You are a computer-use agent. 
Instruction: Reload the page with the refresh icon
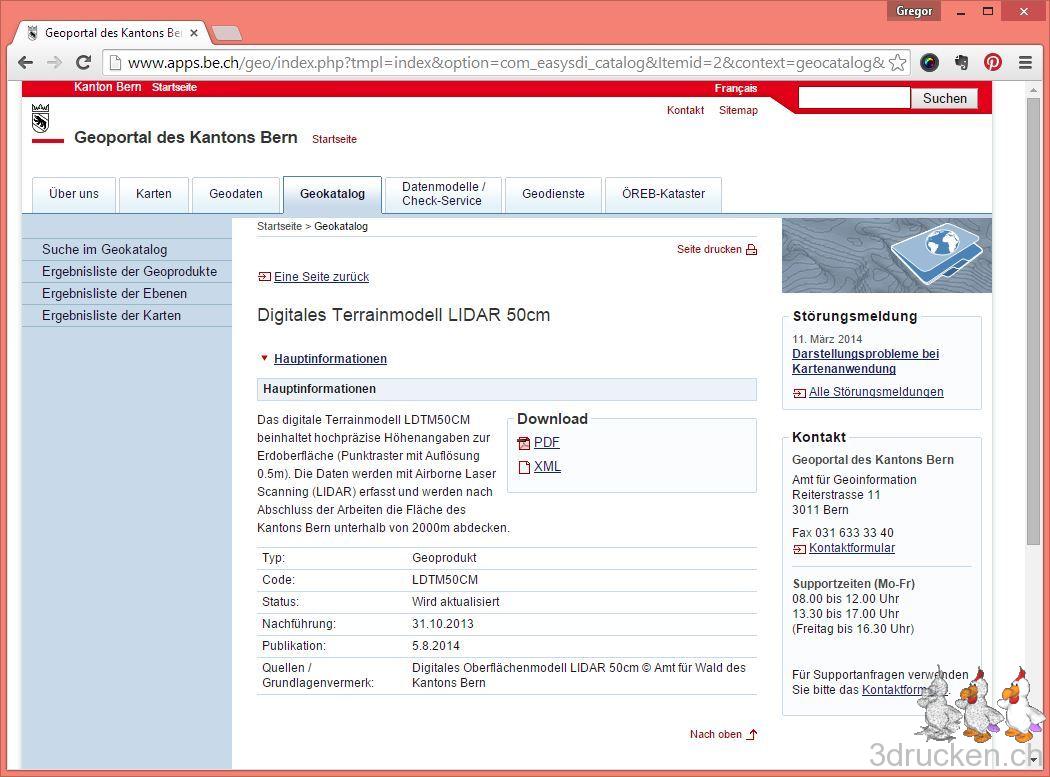[83, 62]
